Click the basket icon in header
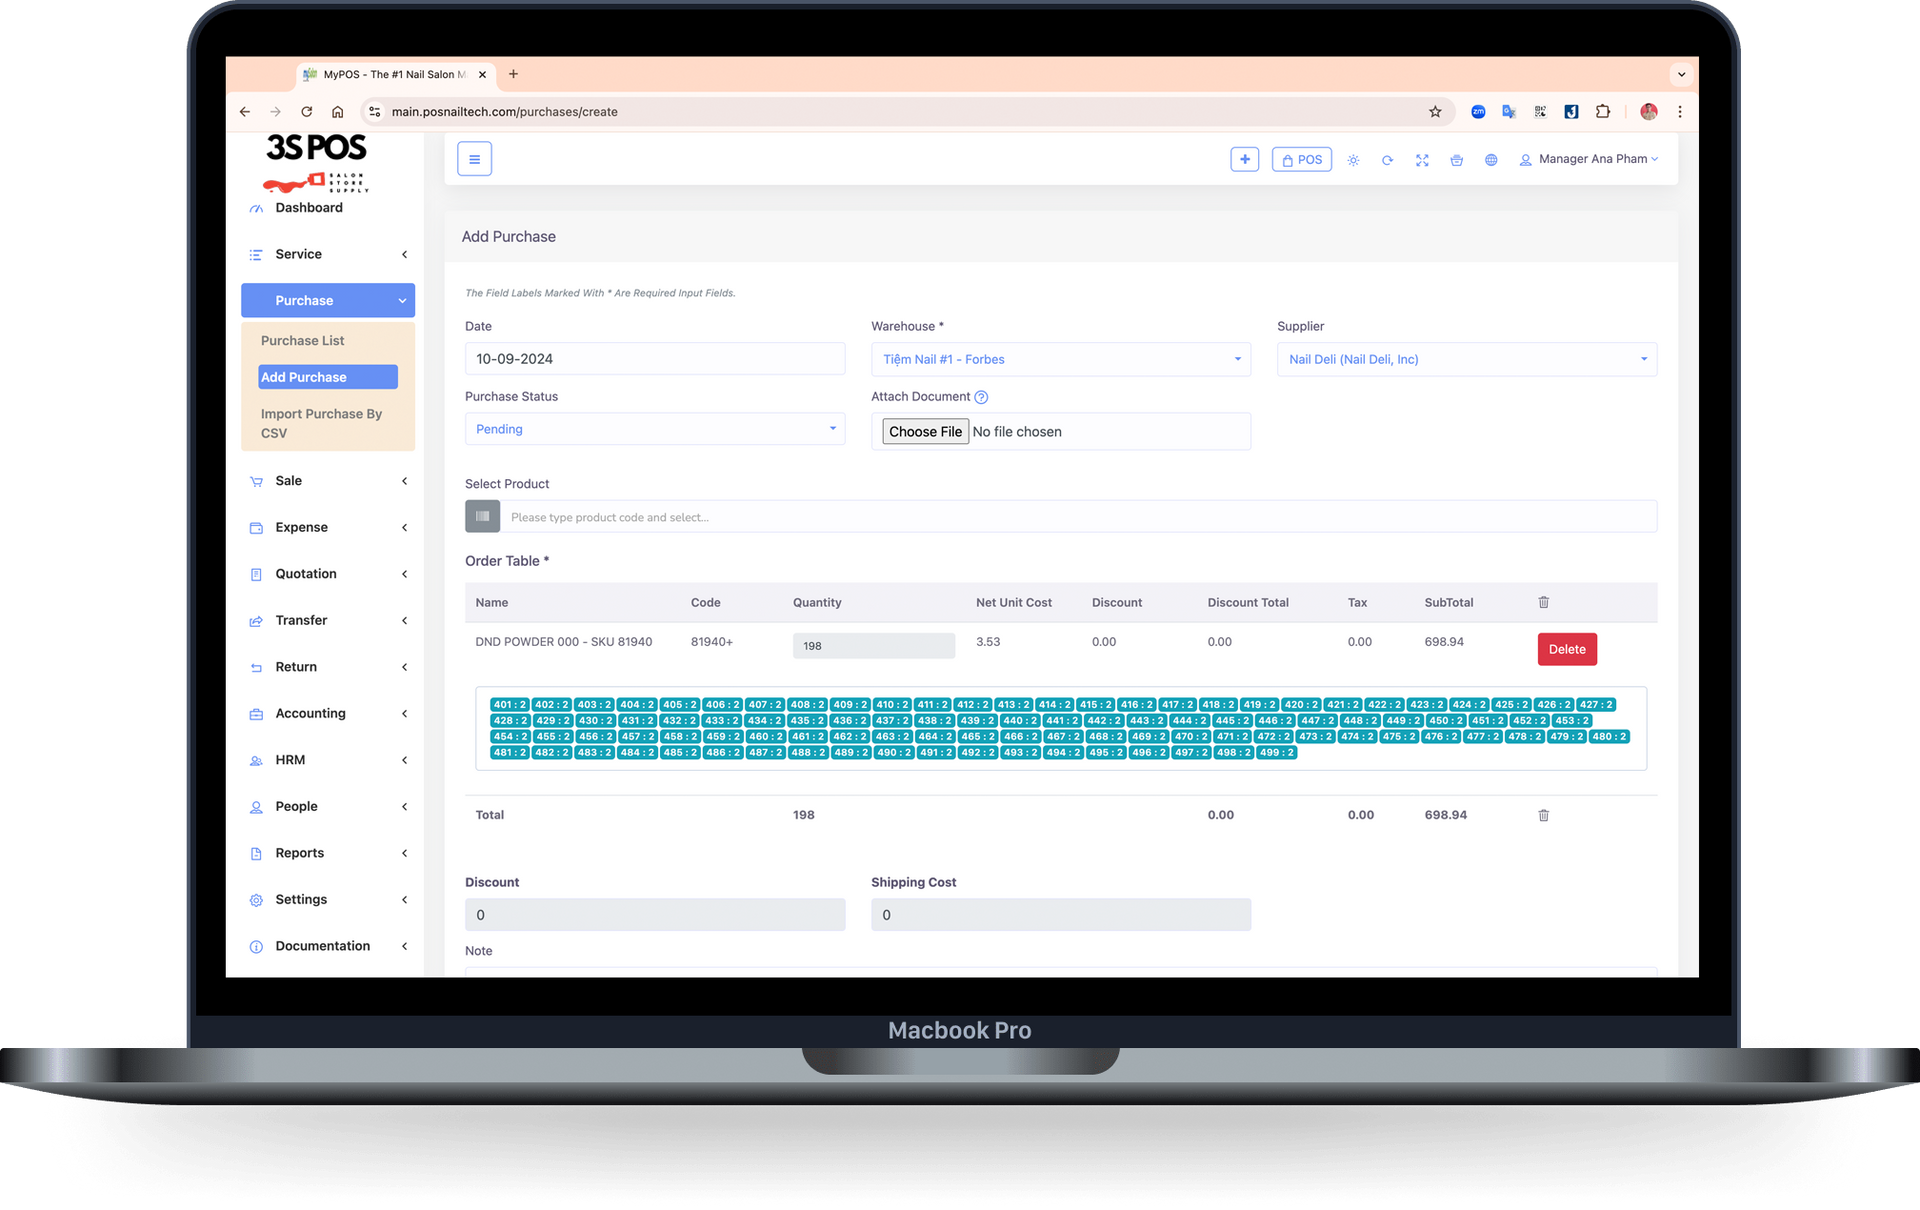1920x1210 pixels. pyautogui.click(x=1456, y=160)
